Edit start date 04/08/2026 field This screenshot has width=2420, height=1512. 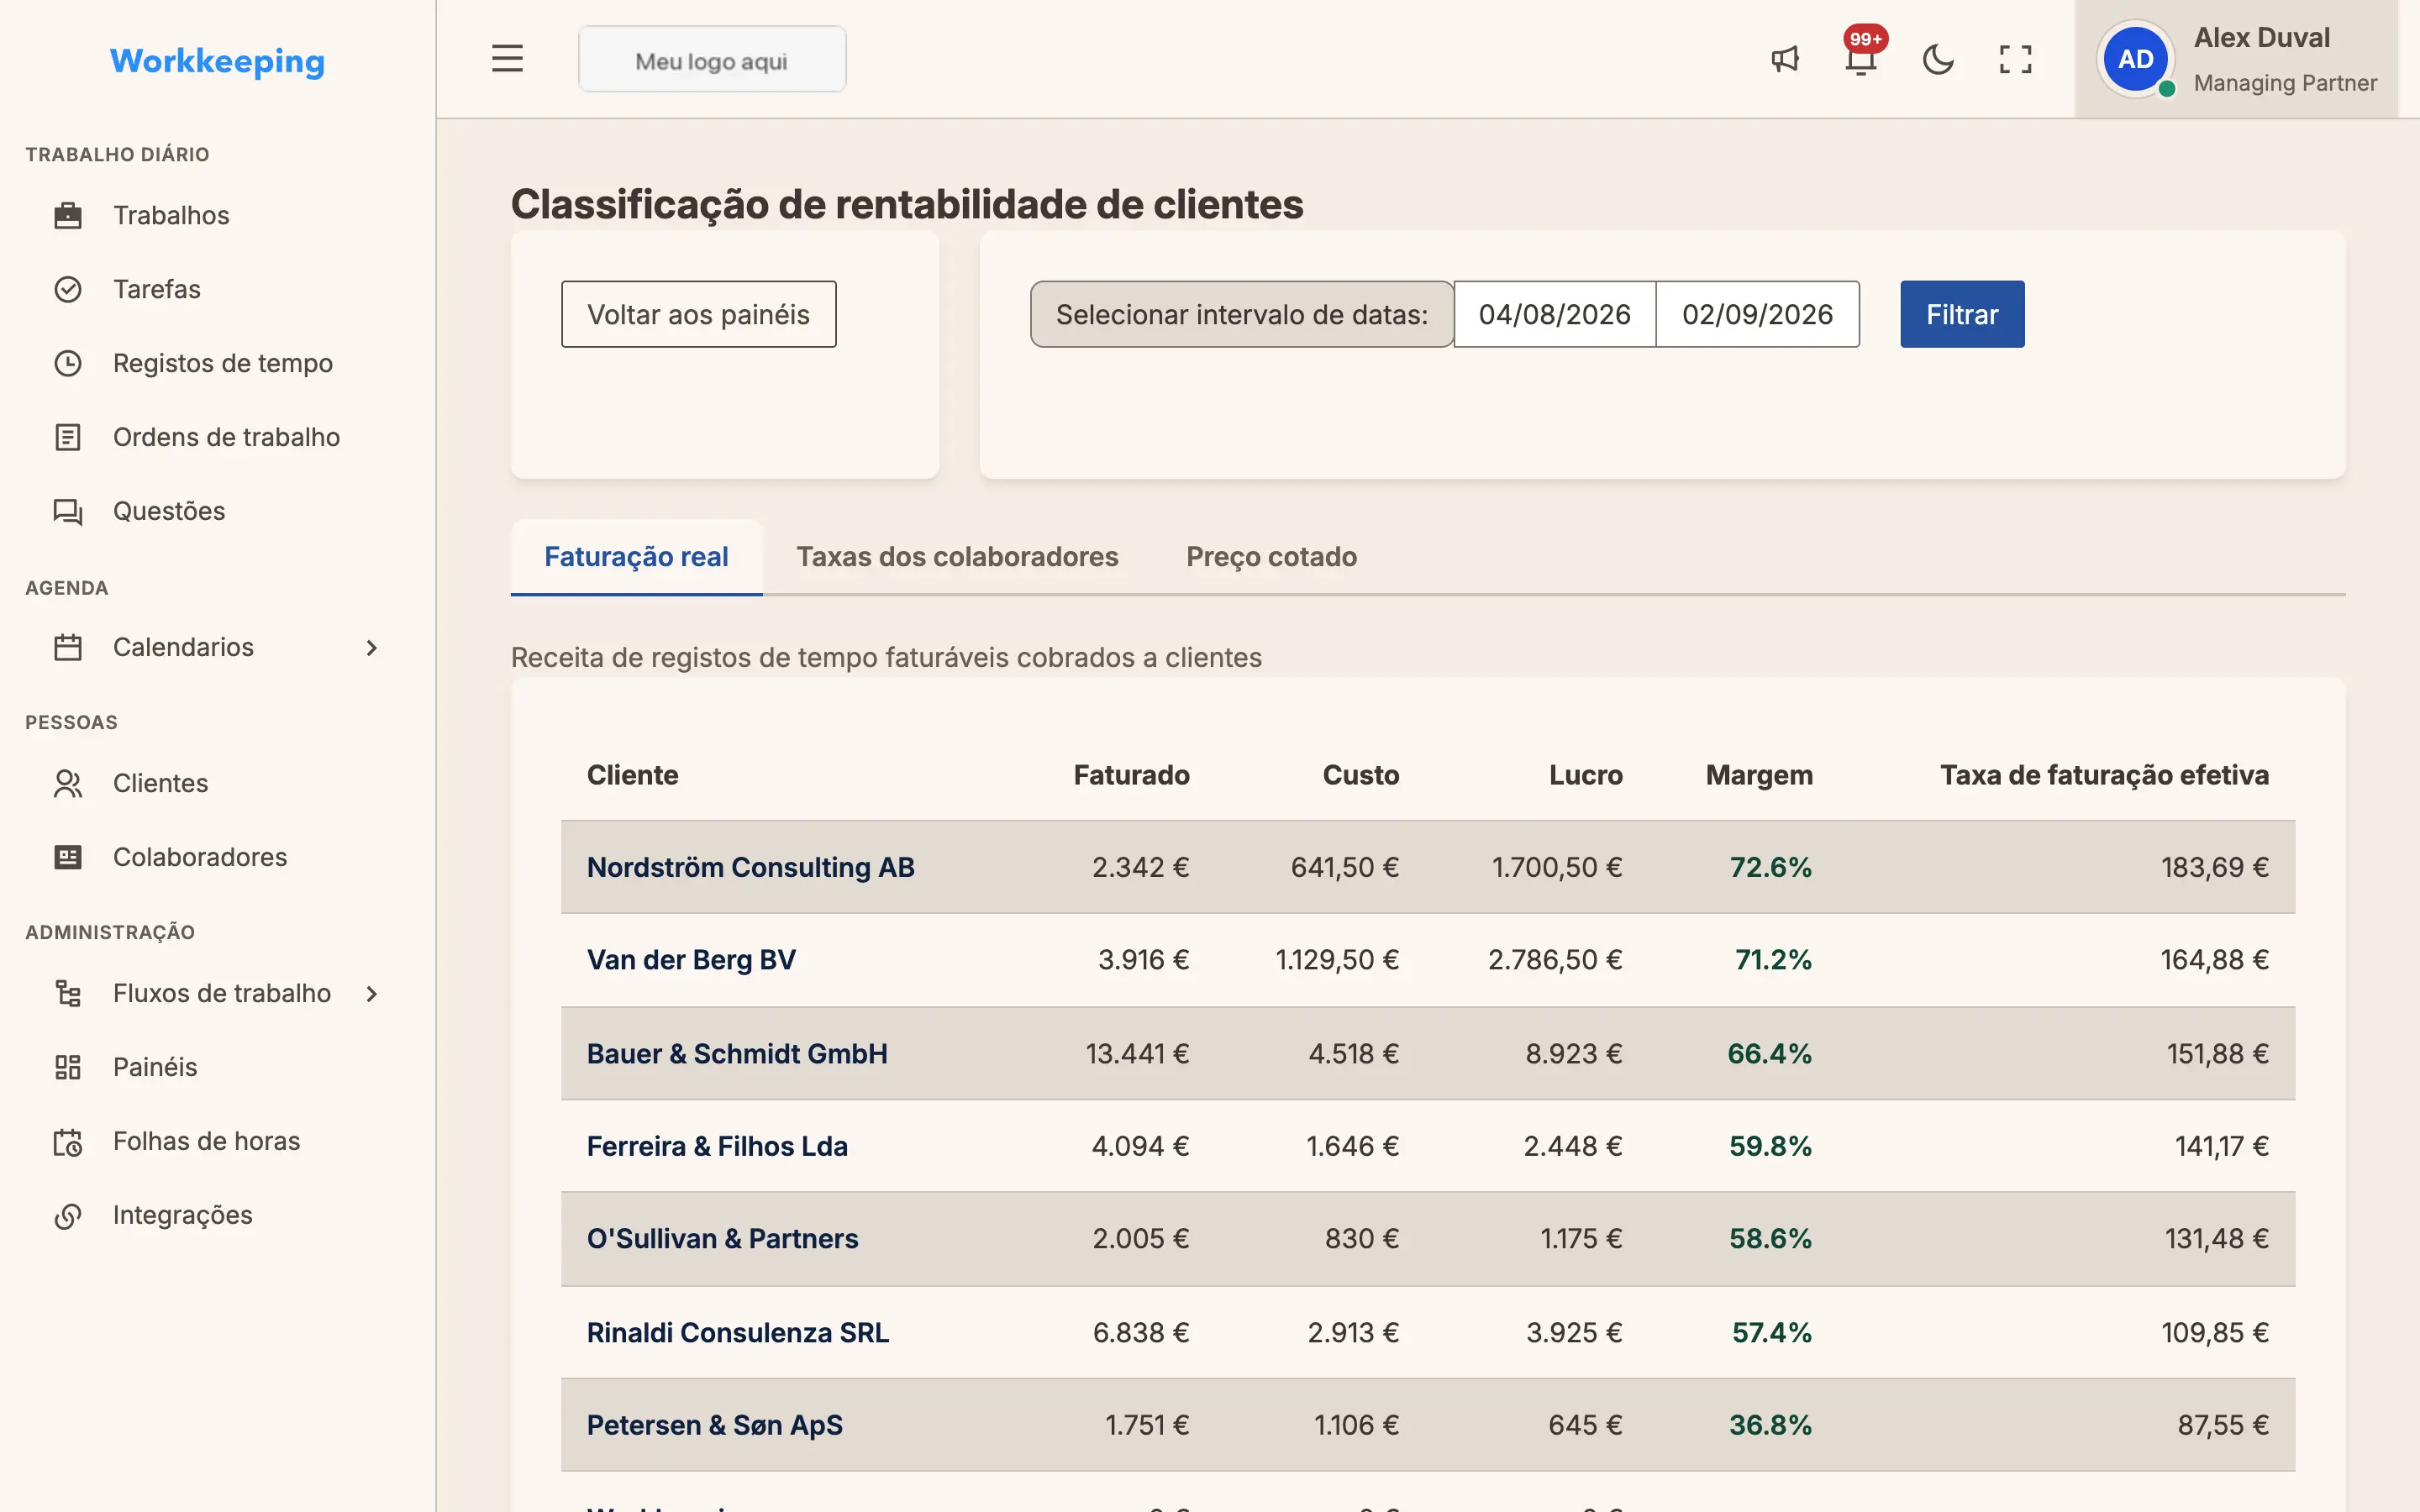pyautogui.click(x=1554, y=314)
